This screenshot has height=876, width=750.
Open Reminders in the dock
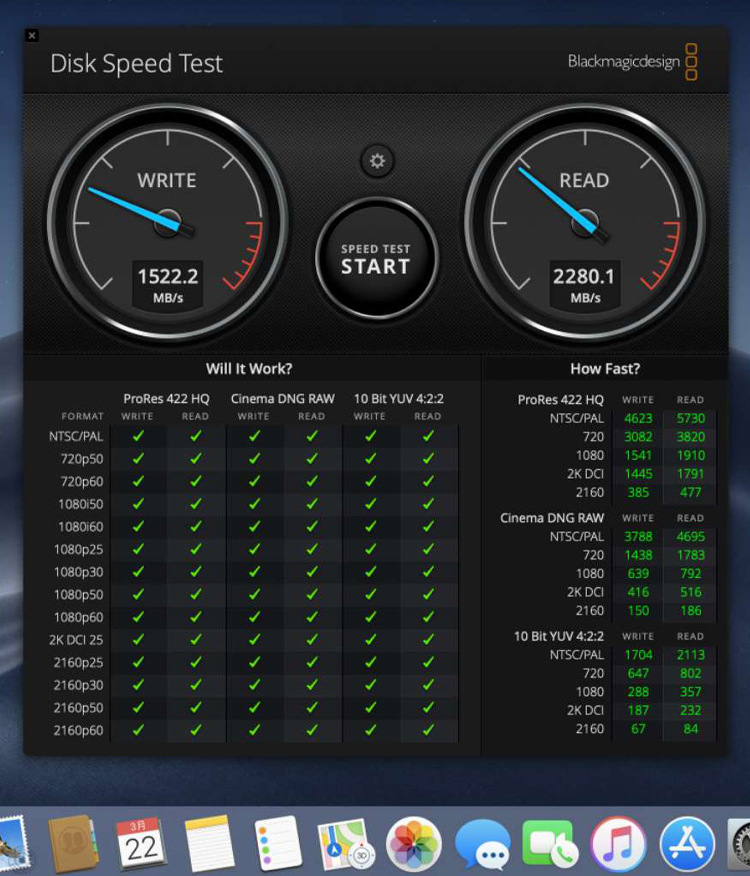coord(277,843)
